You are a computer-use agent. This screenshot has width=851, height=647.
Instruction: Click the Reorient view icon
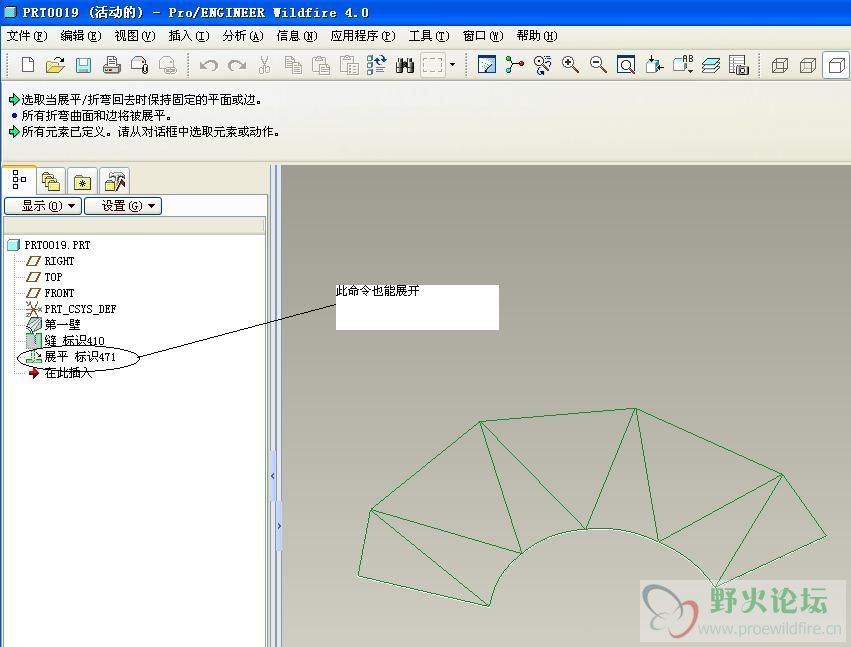(654, 65)
